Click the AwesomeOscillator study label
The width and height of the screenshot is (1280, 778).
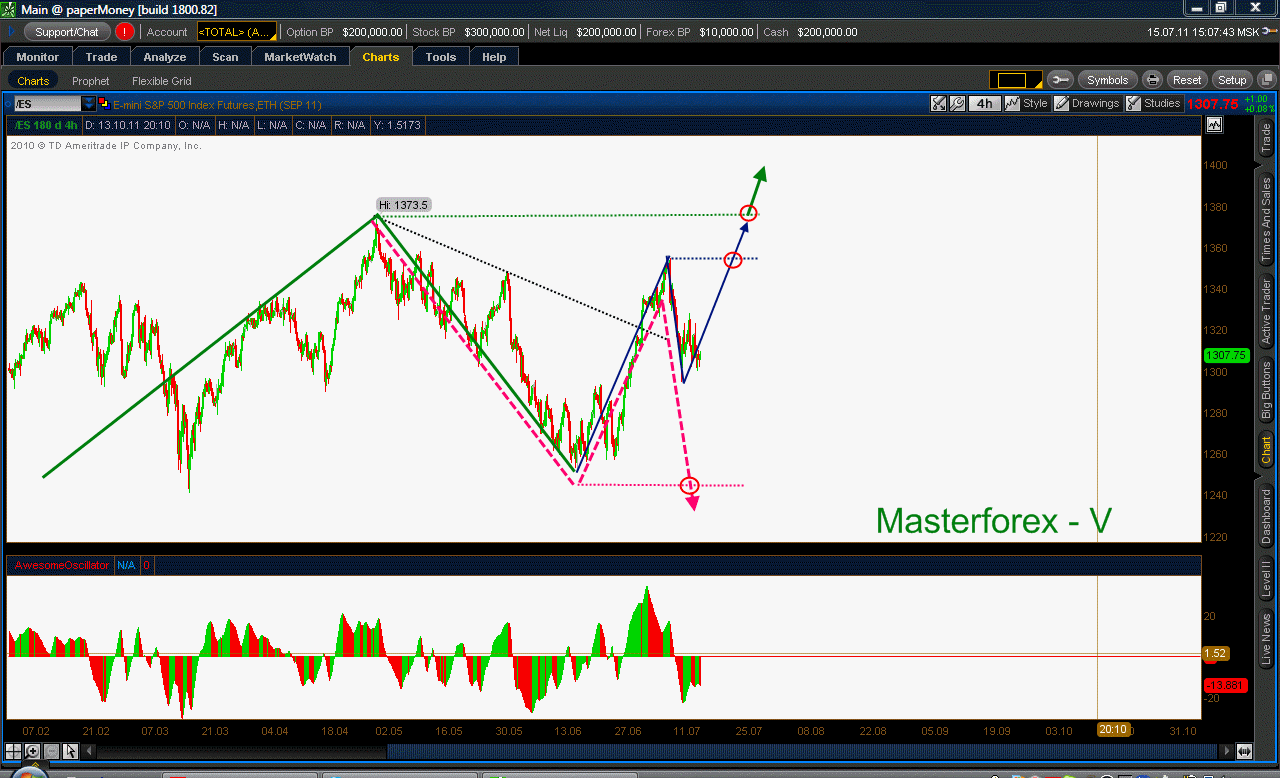(62, 565)
